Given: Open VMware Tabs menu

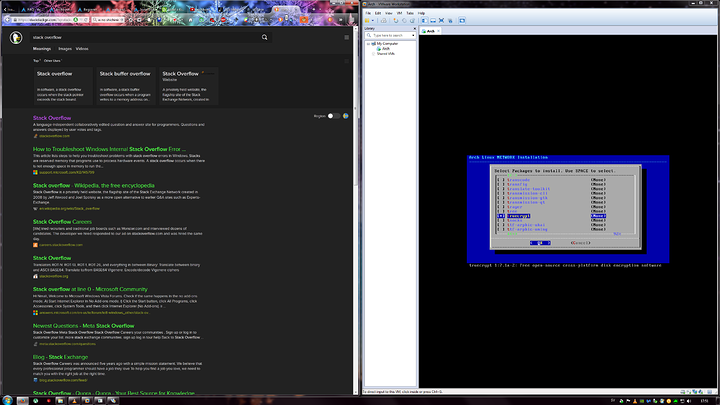Looking at the screenshot, I should point(410,13).
